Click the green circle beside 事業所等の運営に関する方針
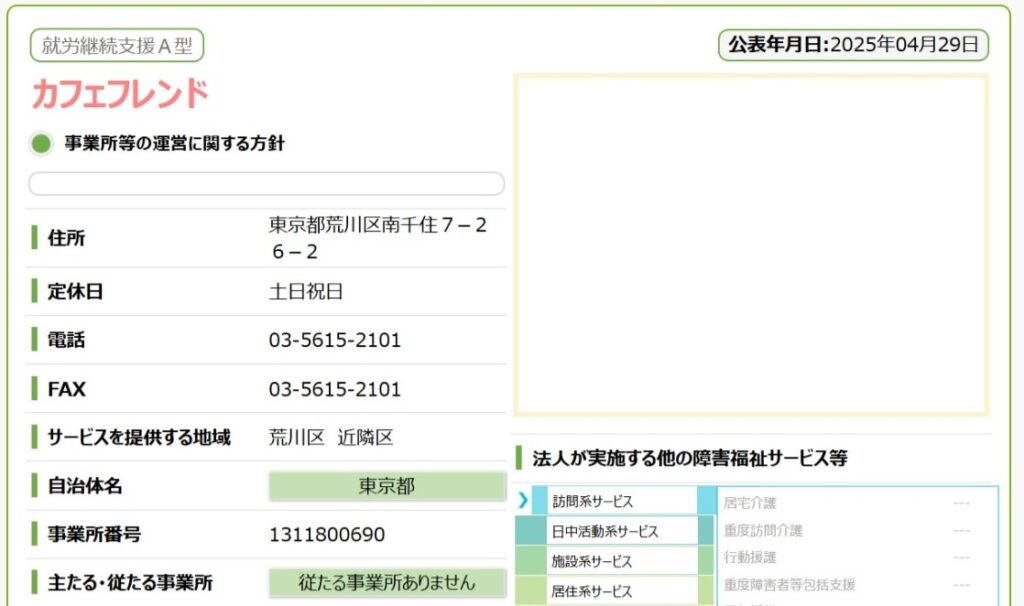Viewport: 1024px width, 606px height. (x=41, y=143)
